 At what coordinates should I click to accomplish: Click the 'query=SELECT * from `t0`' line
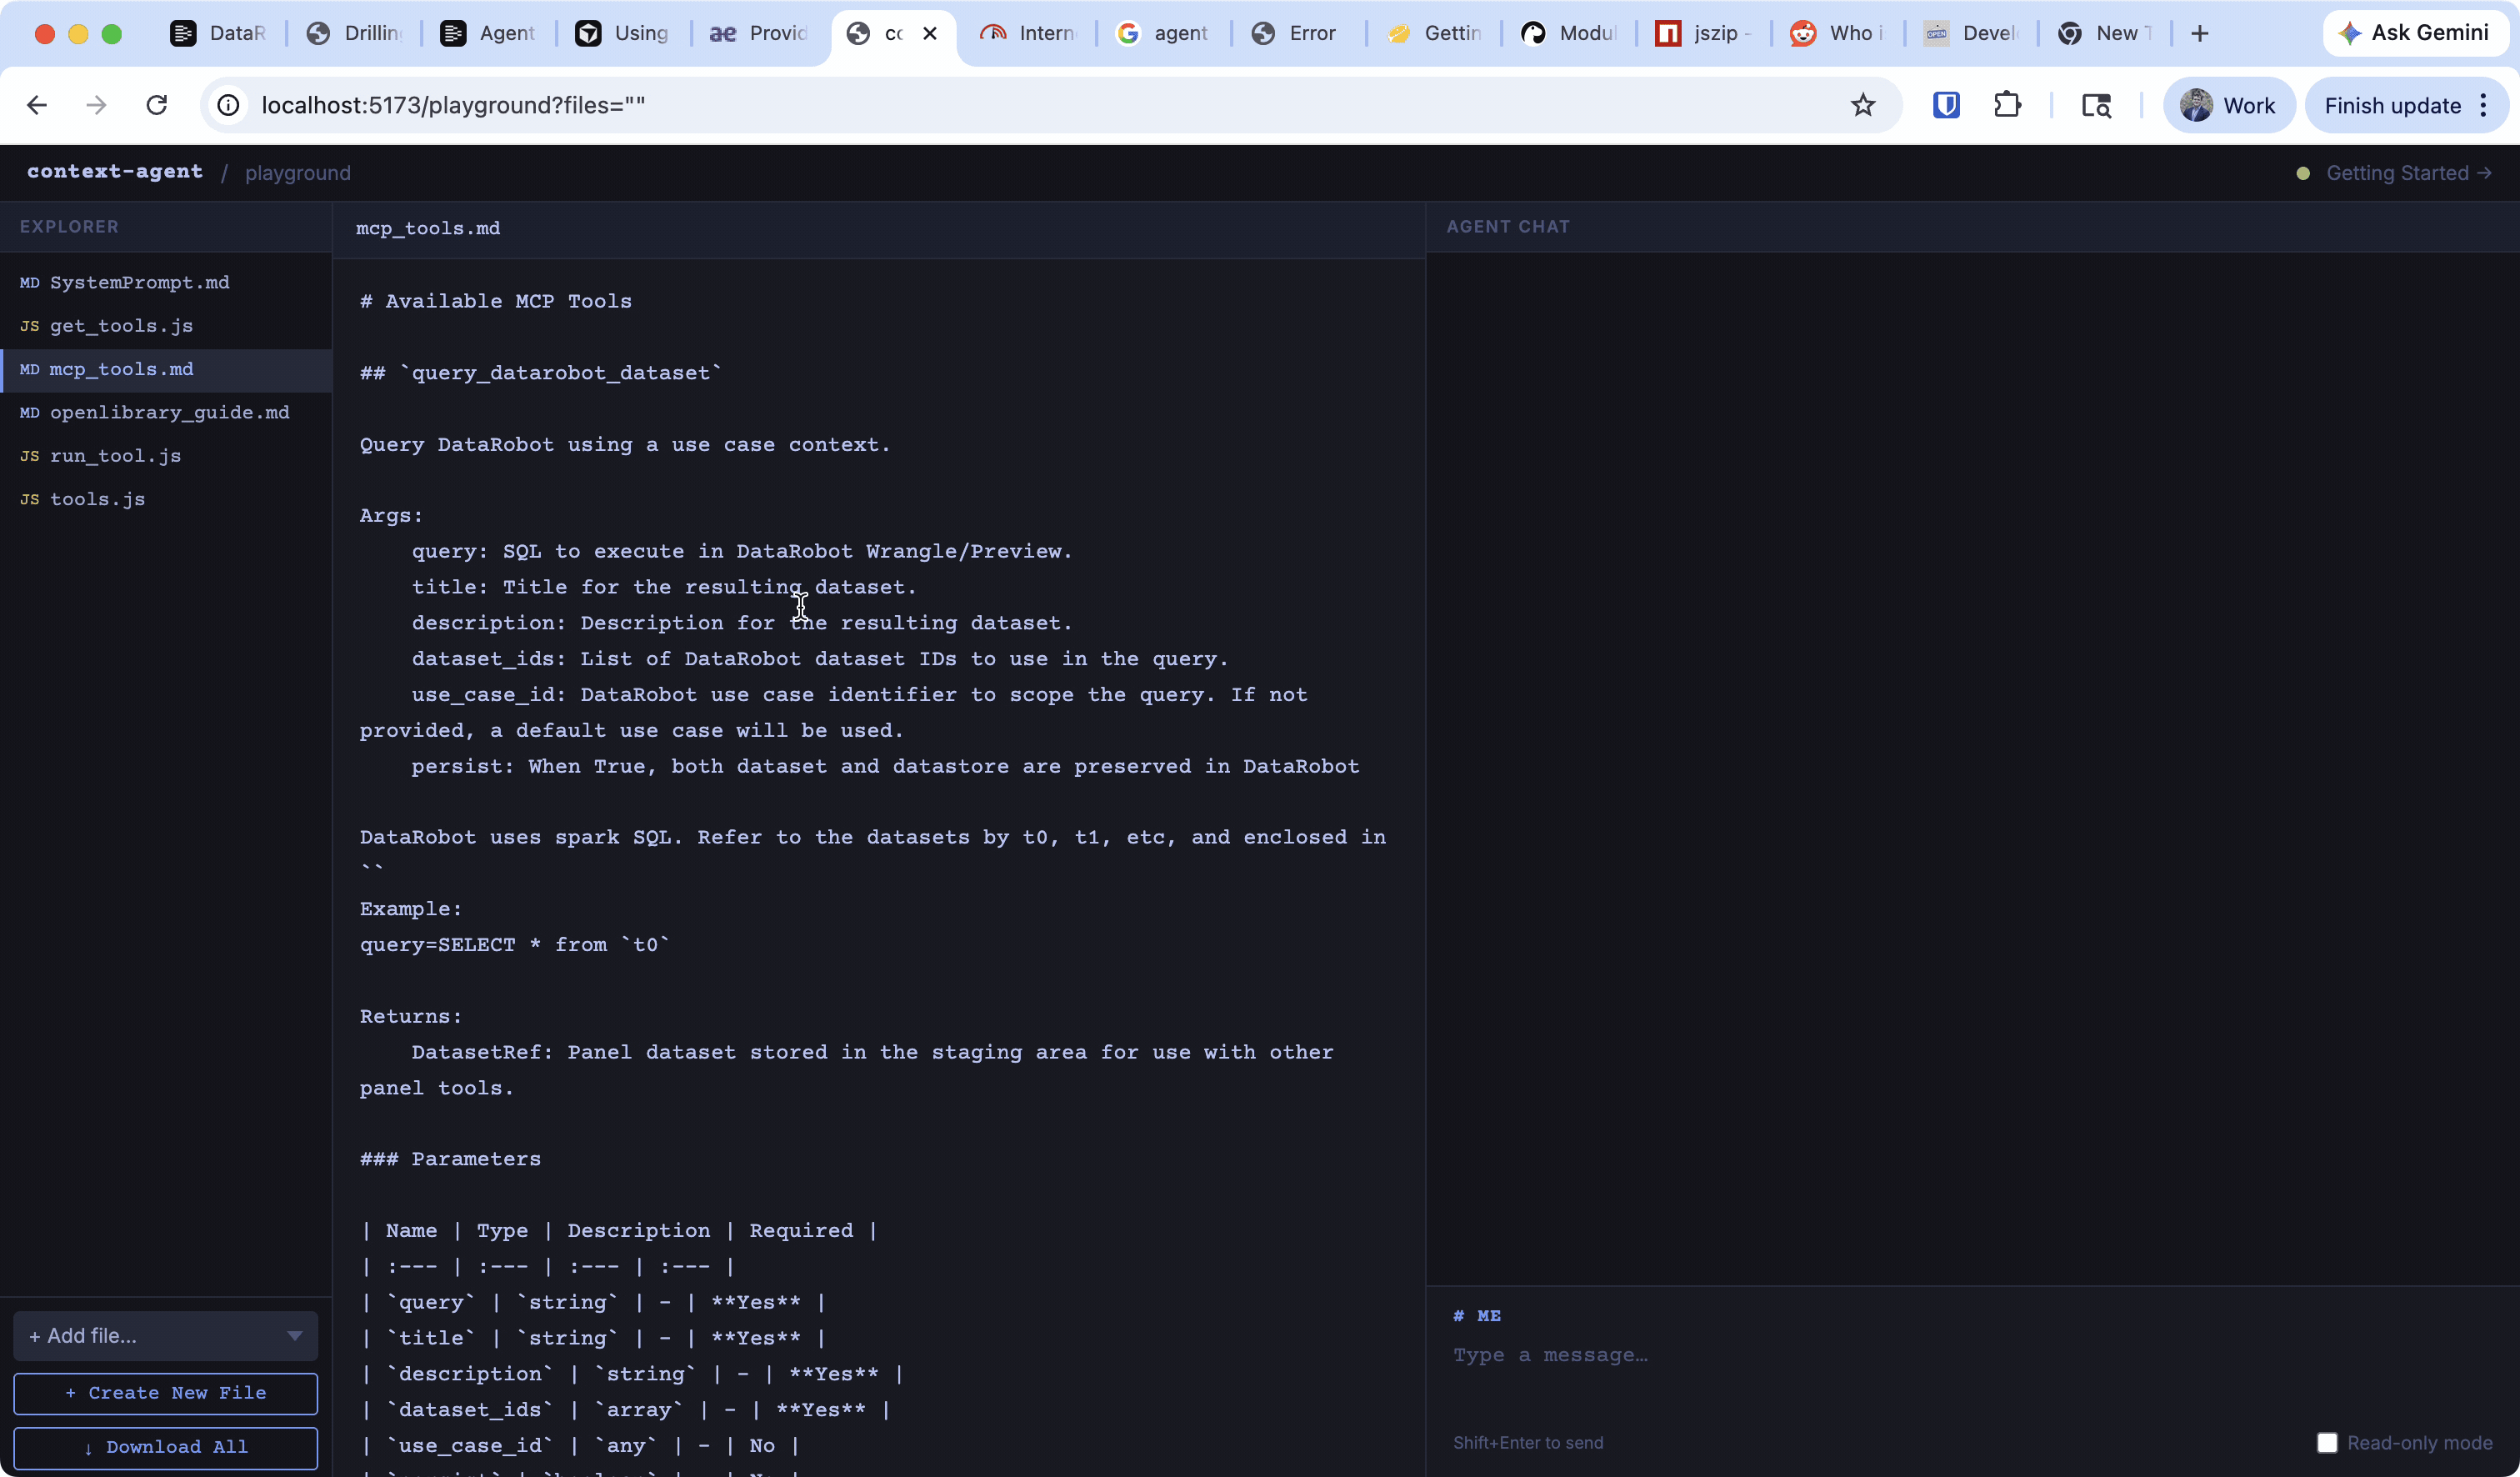click(515, 945)
